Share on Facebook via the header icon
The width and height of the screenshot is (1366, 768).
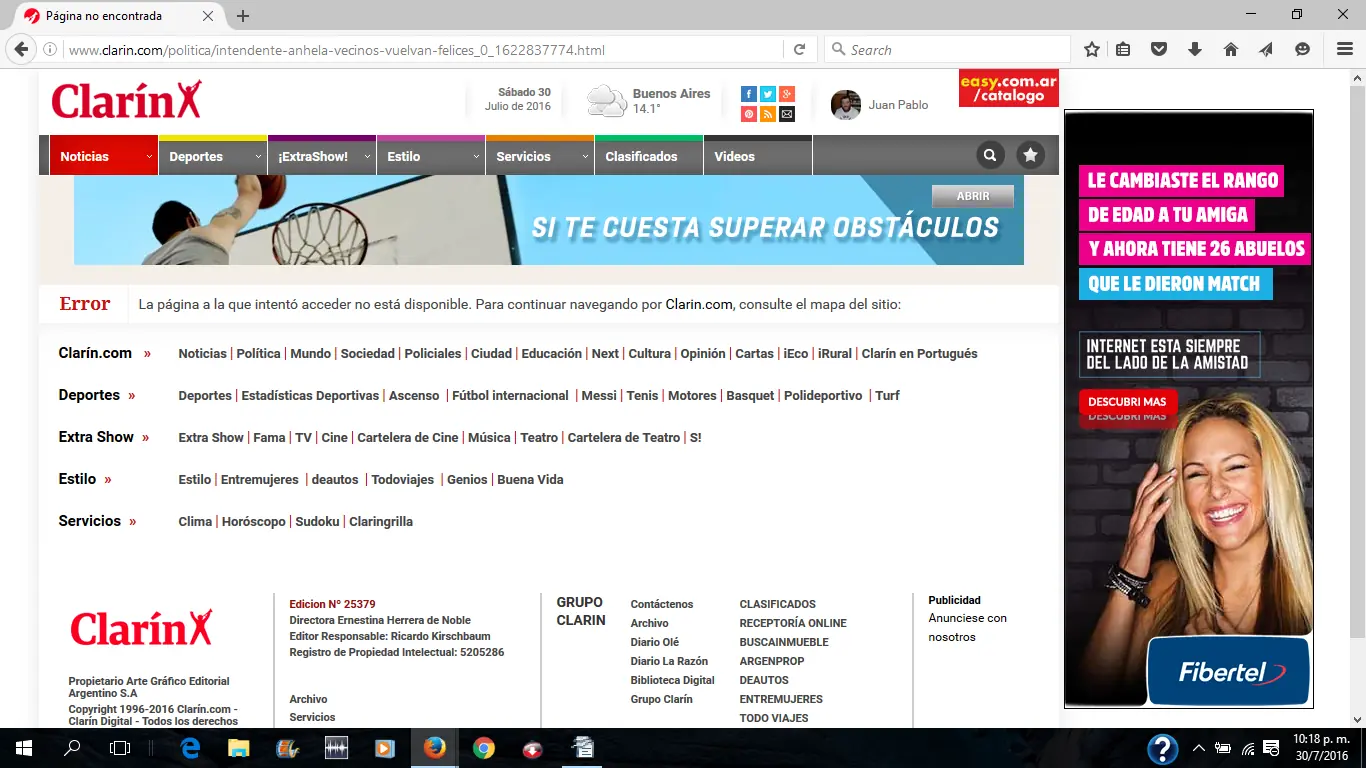click(748, 94)
